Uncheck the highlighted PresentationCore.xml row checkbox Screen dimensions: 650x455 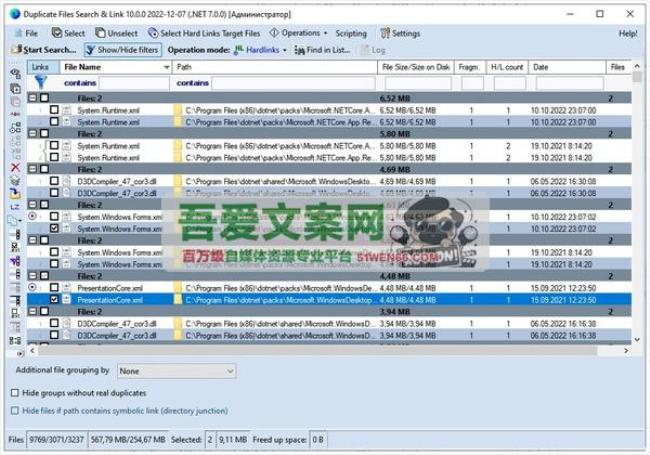[54, 299]
